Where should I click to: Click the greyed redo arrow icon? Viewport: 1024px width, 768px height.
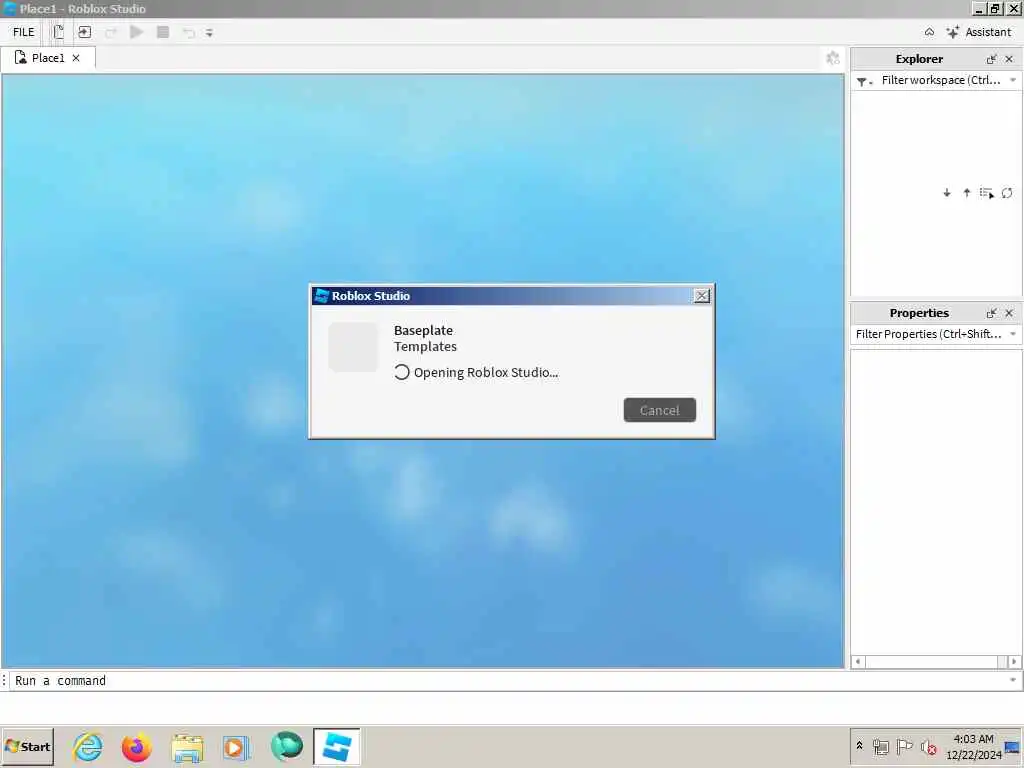111,33
